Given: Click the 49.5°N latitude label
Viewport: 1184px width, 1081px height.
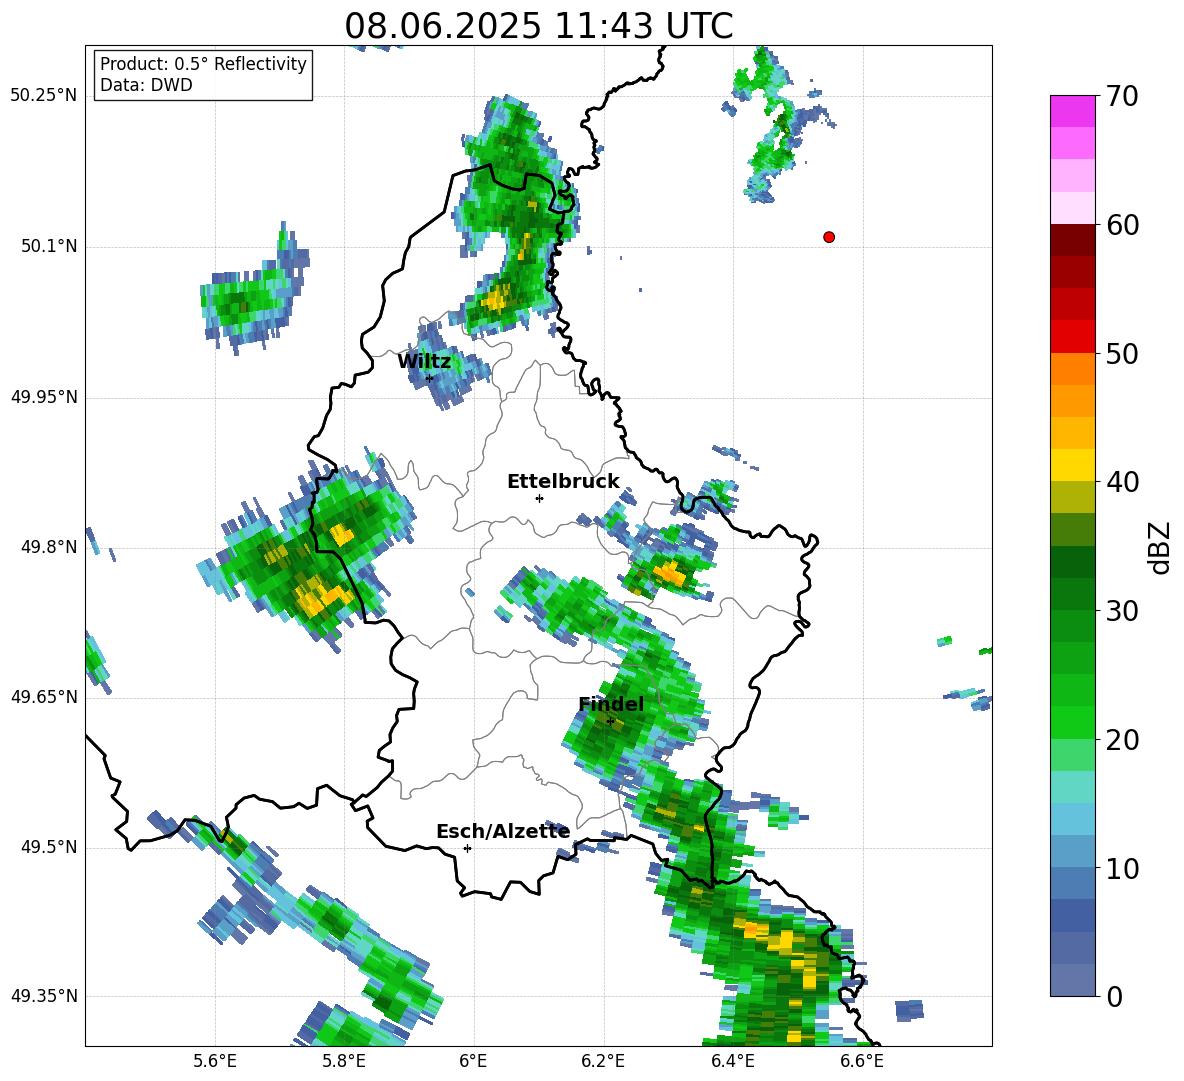Looking at the screenshot, I should tap(49, 847).
